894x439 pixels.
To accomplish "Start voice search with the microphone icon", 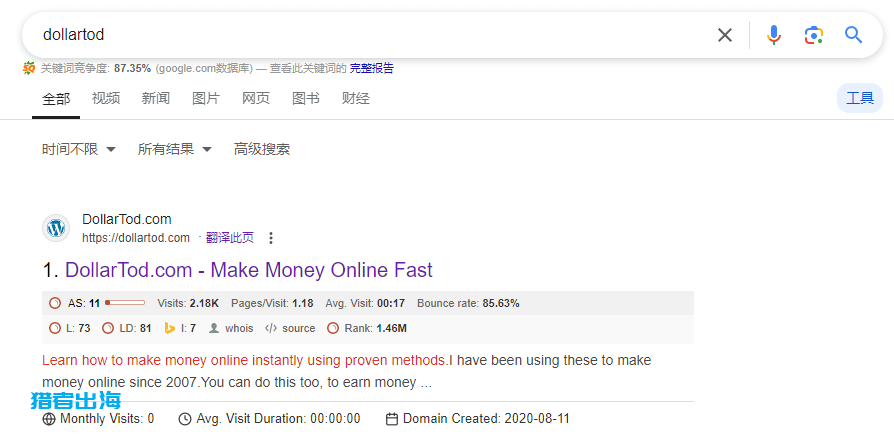I will (x=773, y=35).
